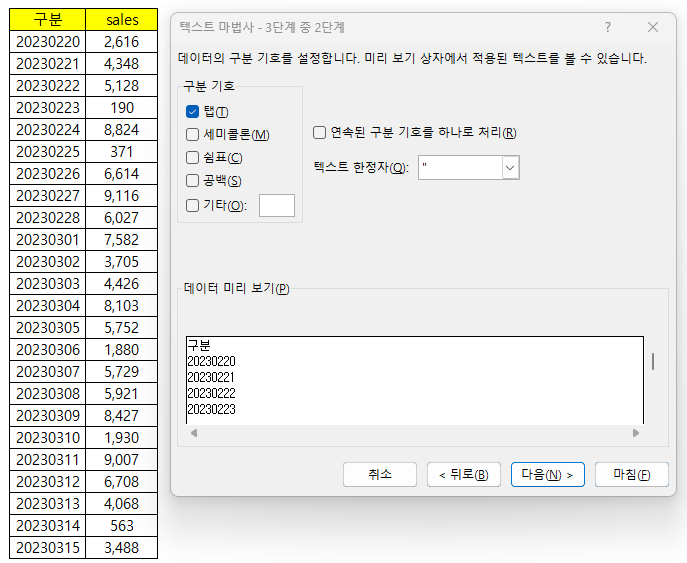Click the yellow sales header cell

[x=122, y=20]
